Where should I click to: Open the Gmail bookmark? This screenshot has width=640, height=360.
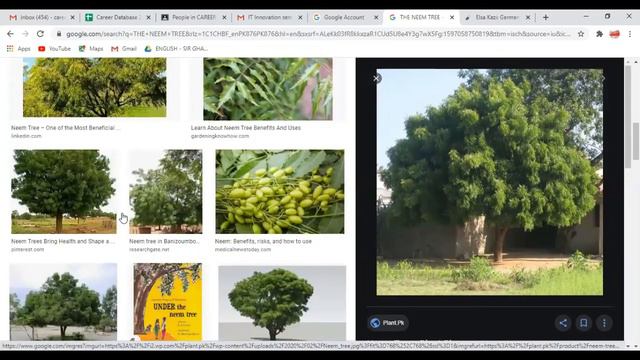coord(124,49)
